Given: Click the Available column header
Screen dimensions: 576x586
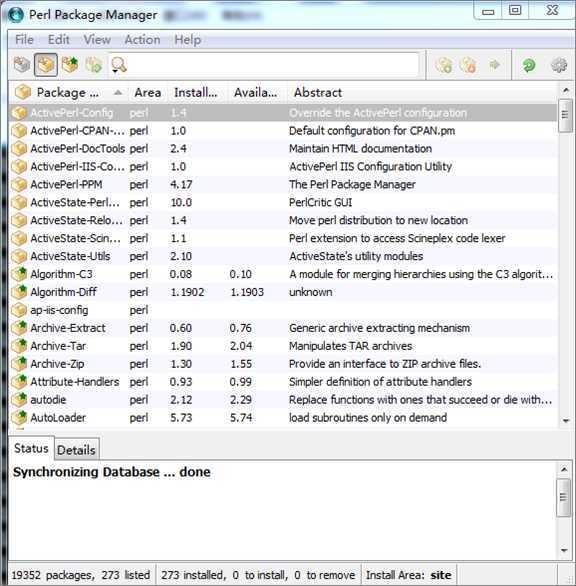Looking at the screenshot, I should click(x=256, y=92).
